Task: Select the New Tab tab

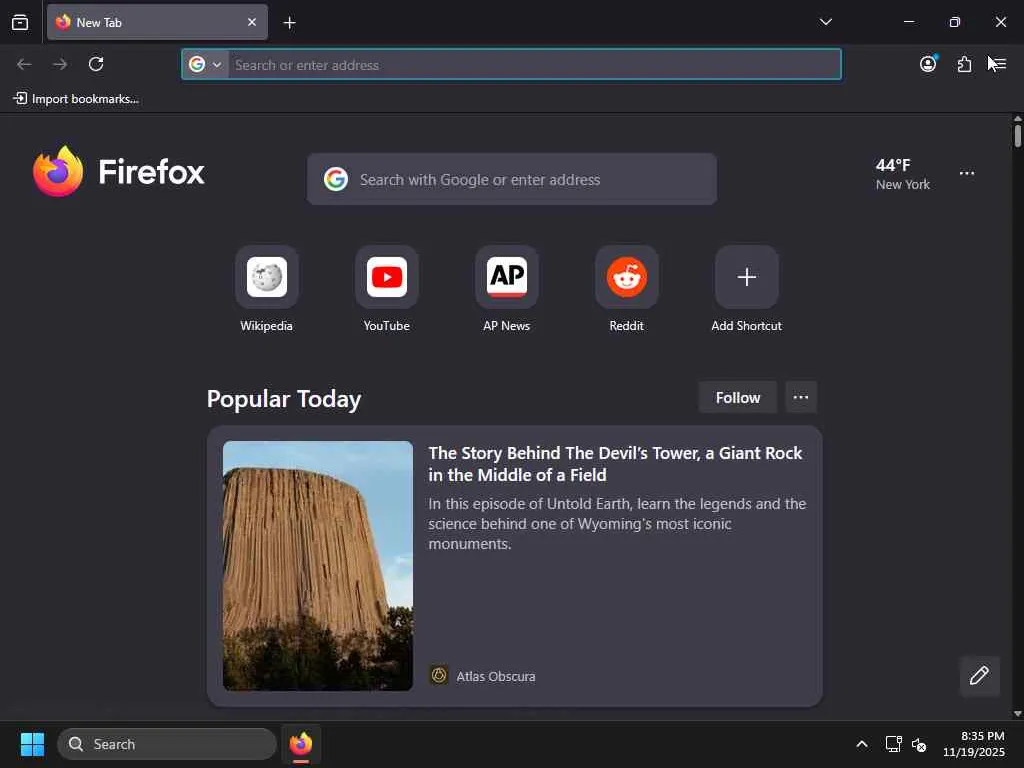Action: (157, 22)
